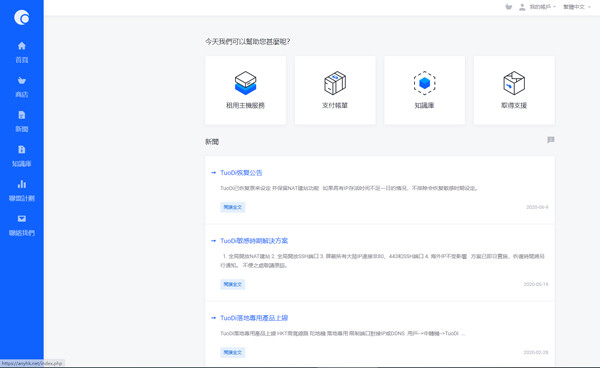The width and height of the screenshot is (600, 368).
Task: Click the date 2020-05-19
Action: click(536, 284)
